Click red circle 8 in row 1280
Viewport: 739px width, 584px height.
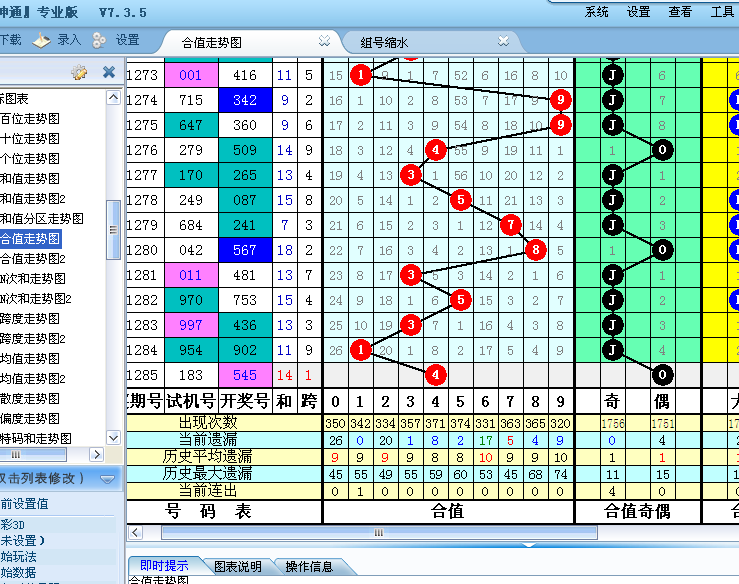535,250
